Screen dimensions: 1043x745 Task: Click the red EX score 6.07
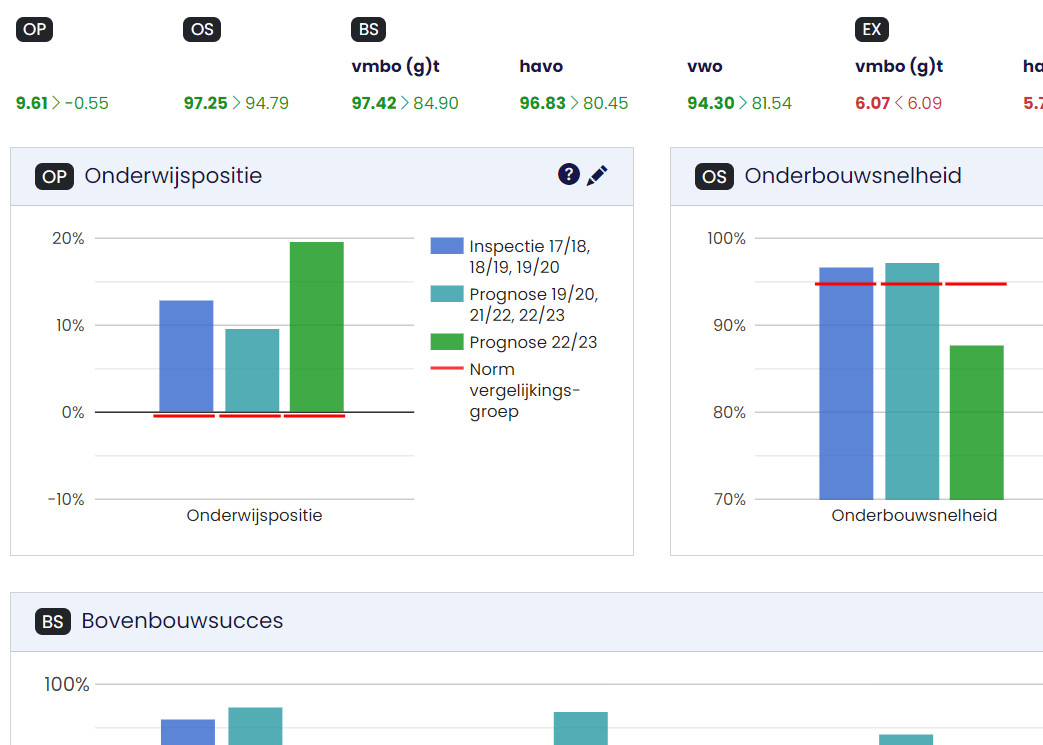[872, 103]
